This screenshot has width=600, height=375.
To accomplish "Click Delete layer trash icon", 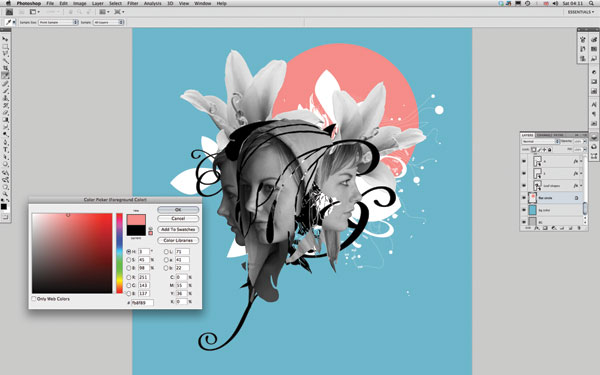I will pos(579,228).
